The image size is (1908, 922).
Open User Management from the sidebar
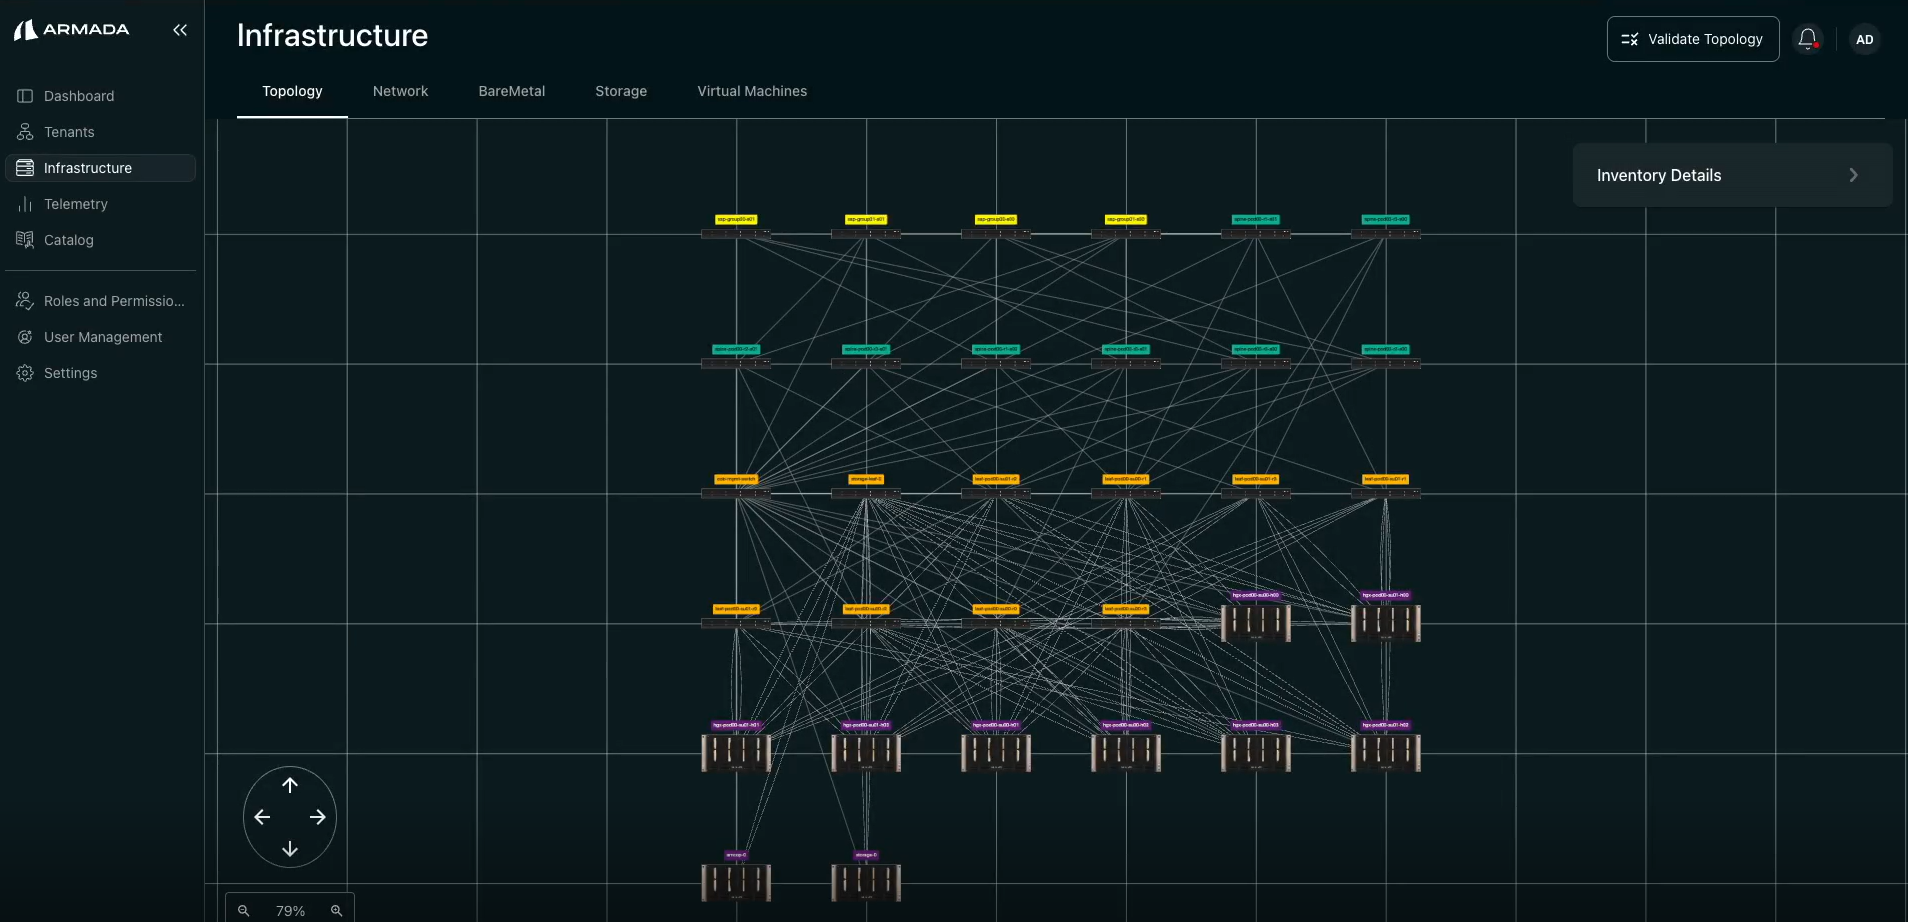[x=102, y=337]
